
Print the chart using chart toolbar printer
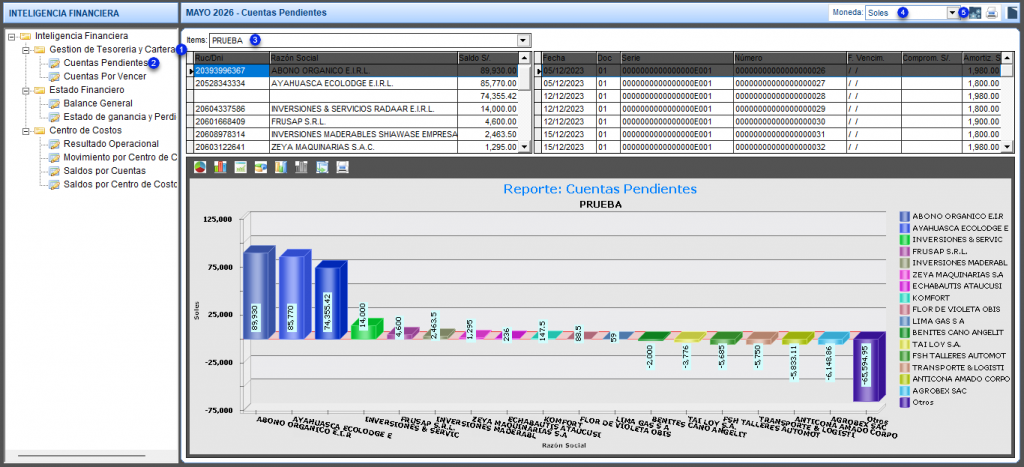(x=342, y=167)
